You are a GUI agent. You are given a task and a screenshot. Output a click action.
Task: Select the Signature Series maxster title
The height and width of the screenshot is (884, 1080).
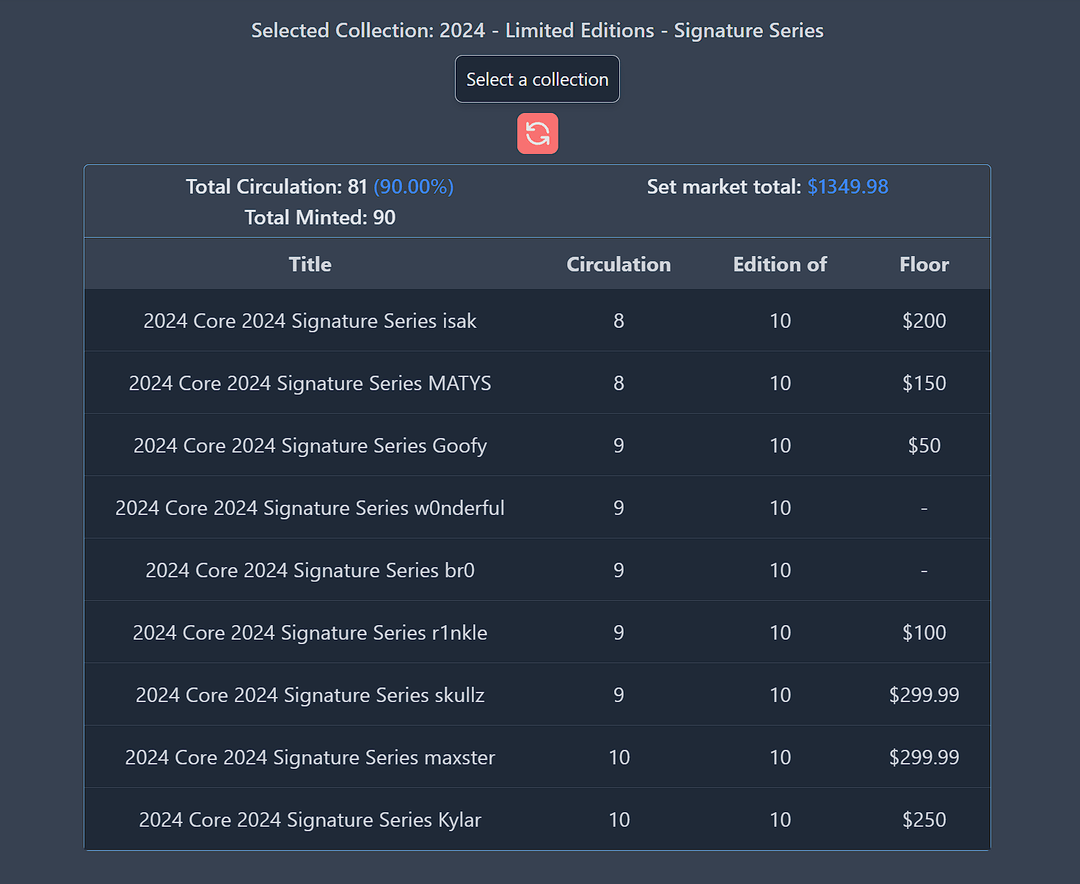click(310, 757)
